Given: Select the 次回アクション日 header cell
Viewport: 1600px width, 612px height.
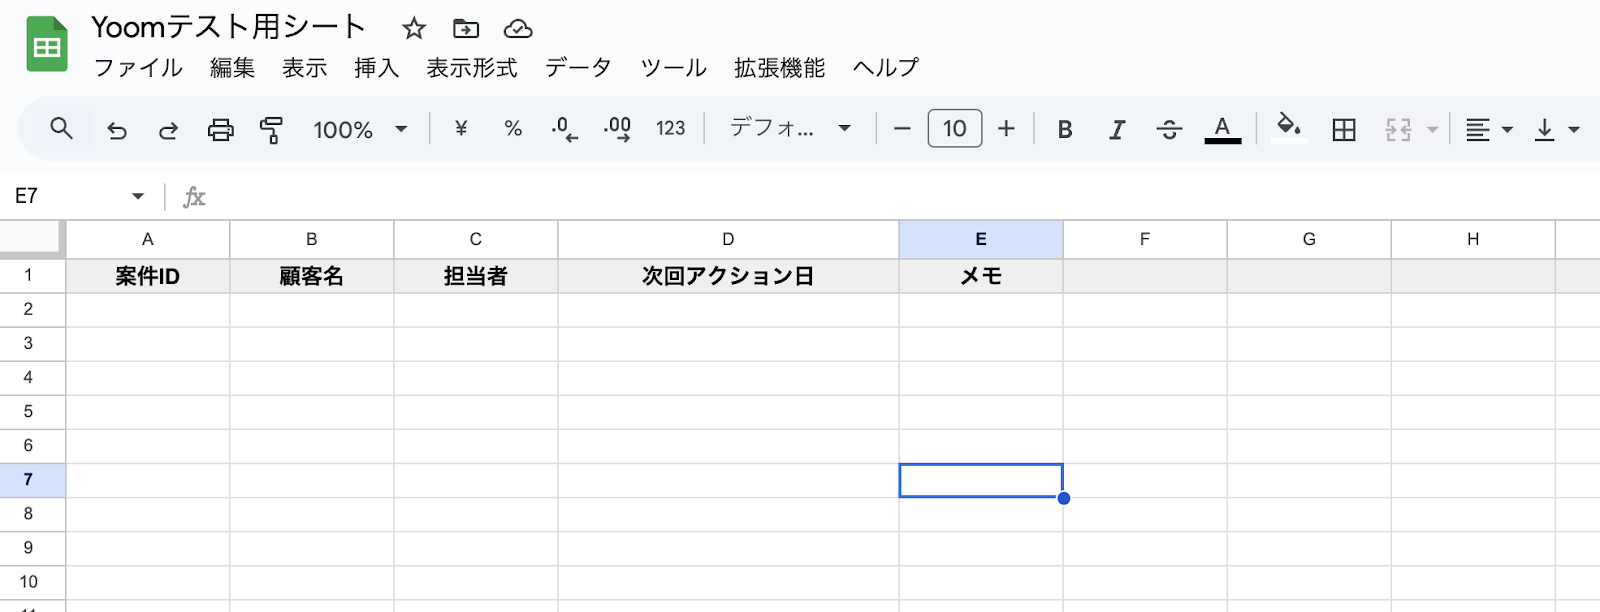Looking at the screenshot, I should [728, 276].
